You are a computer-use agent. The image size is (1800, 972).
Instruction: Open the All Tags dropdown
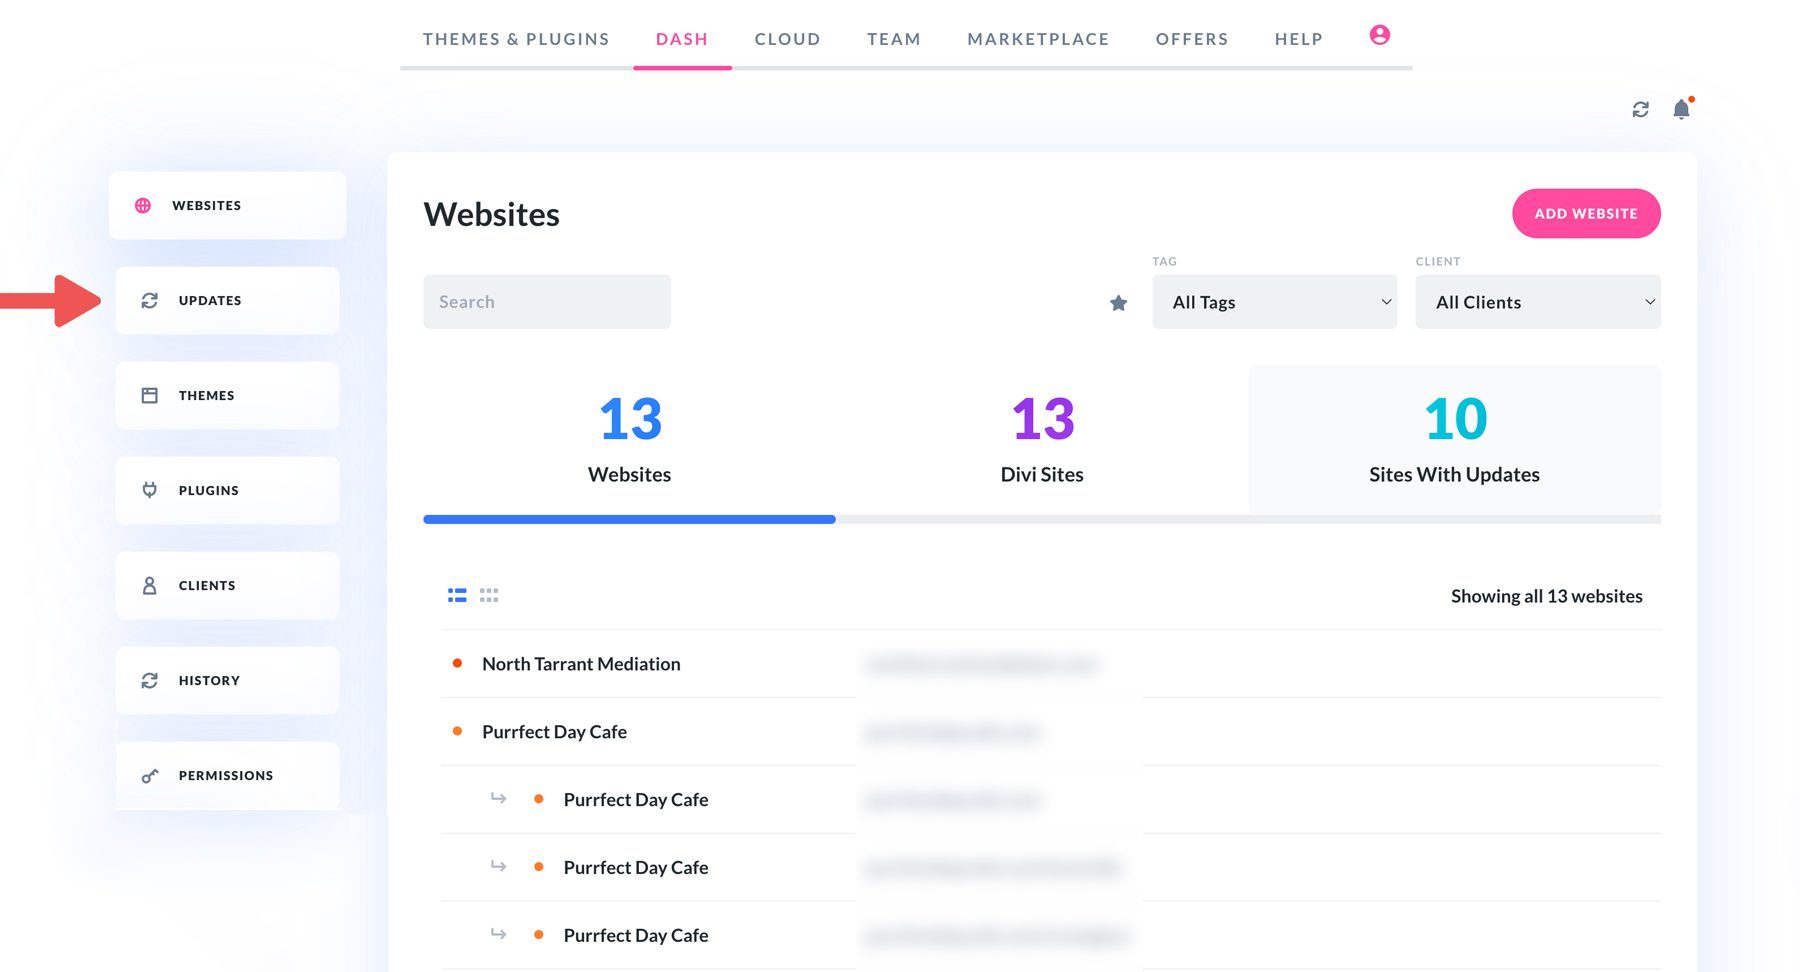1274,301
